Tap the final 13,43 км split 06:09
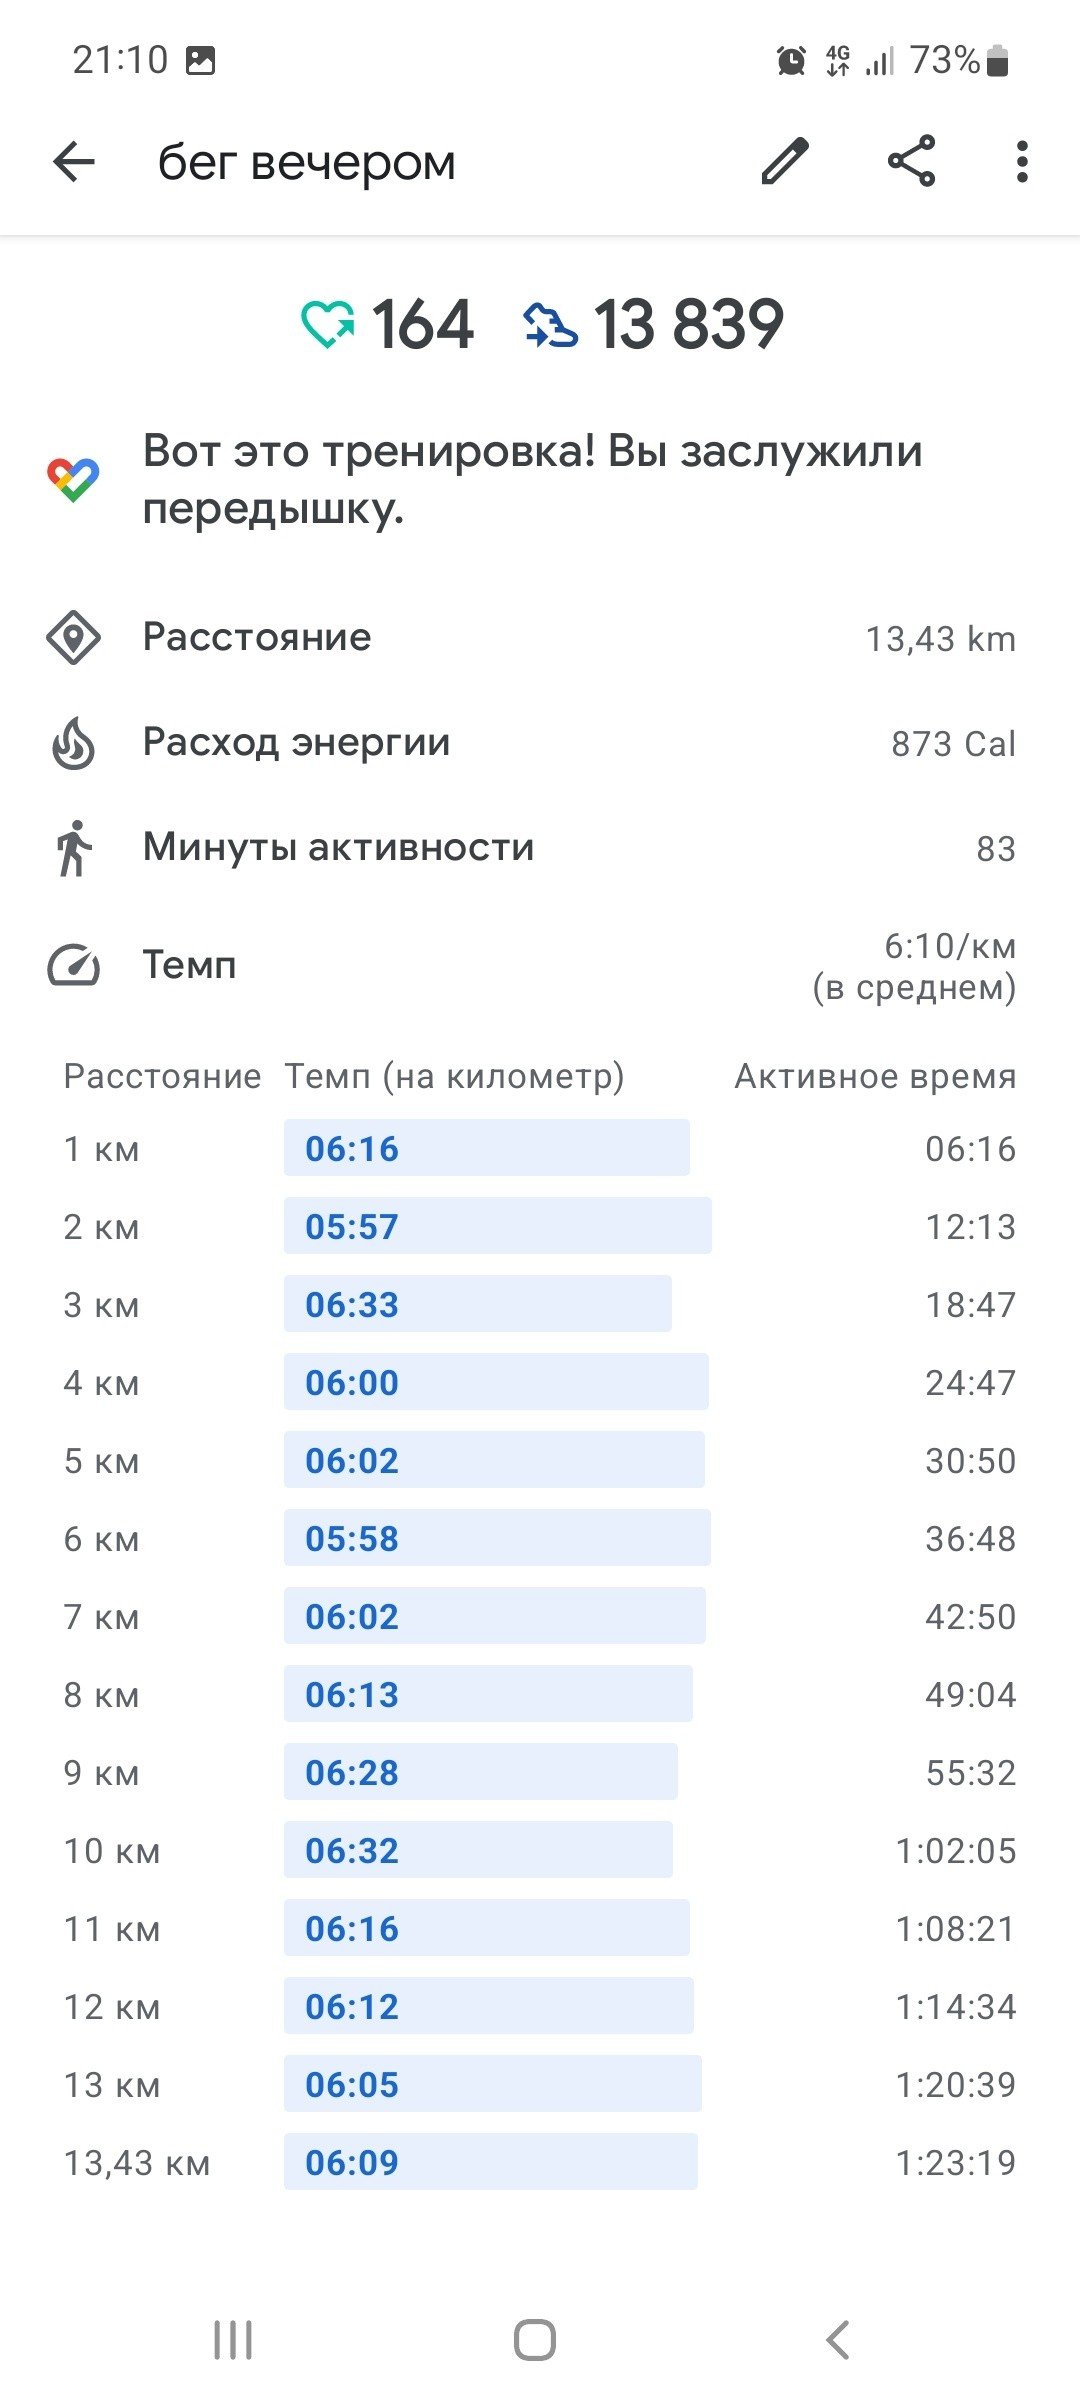 (x=490, y=2162)
